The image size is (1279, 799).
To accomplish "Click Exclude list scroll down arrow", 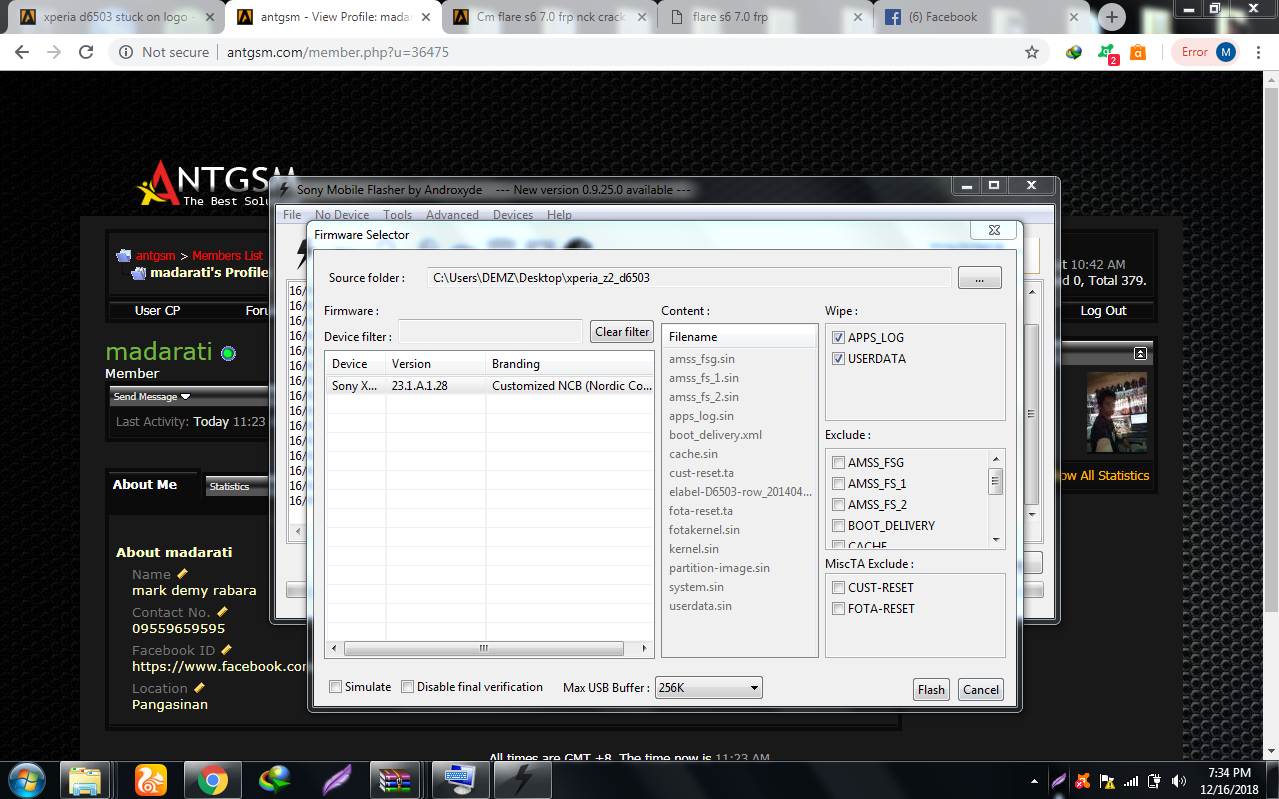I will tap(996, 540).
